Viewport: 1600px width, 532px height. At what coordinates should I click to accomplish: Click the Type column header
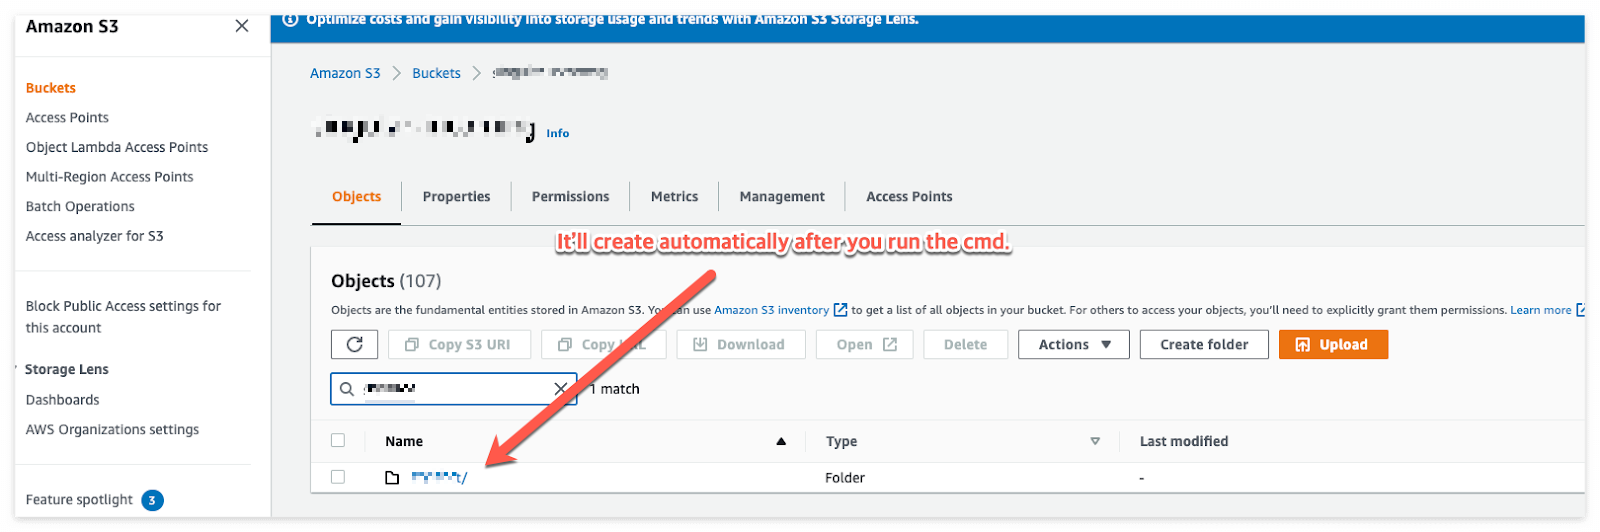841,441
